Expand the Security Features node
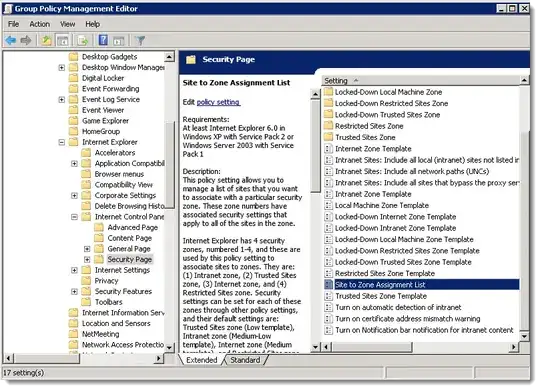 (x=74, y=292)
